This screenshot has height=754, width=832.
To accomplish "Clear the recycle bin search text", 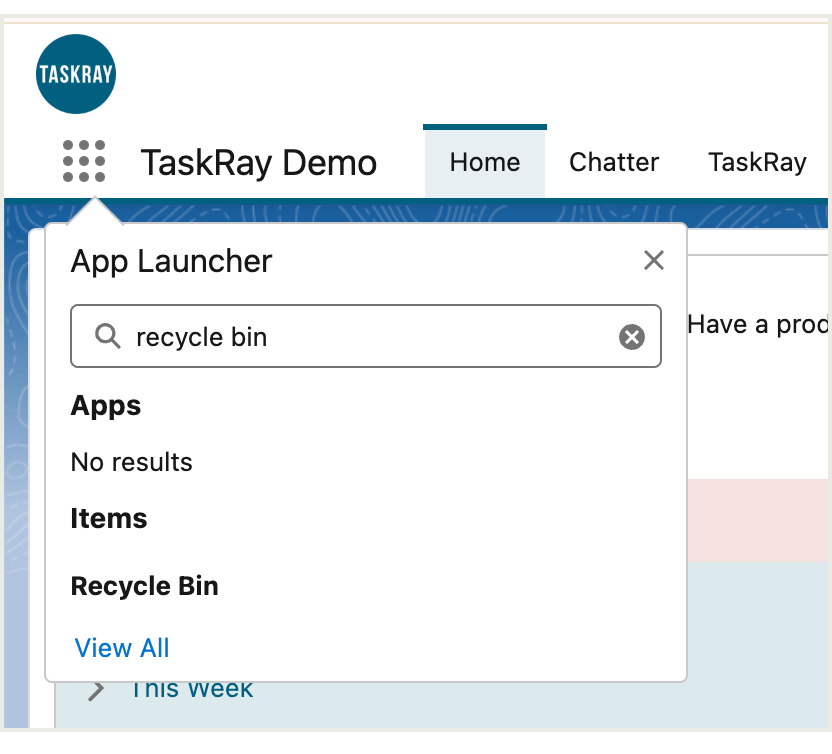I will point(631,337).
